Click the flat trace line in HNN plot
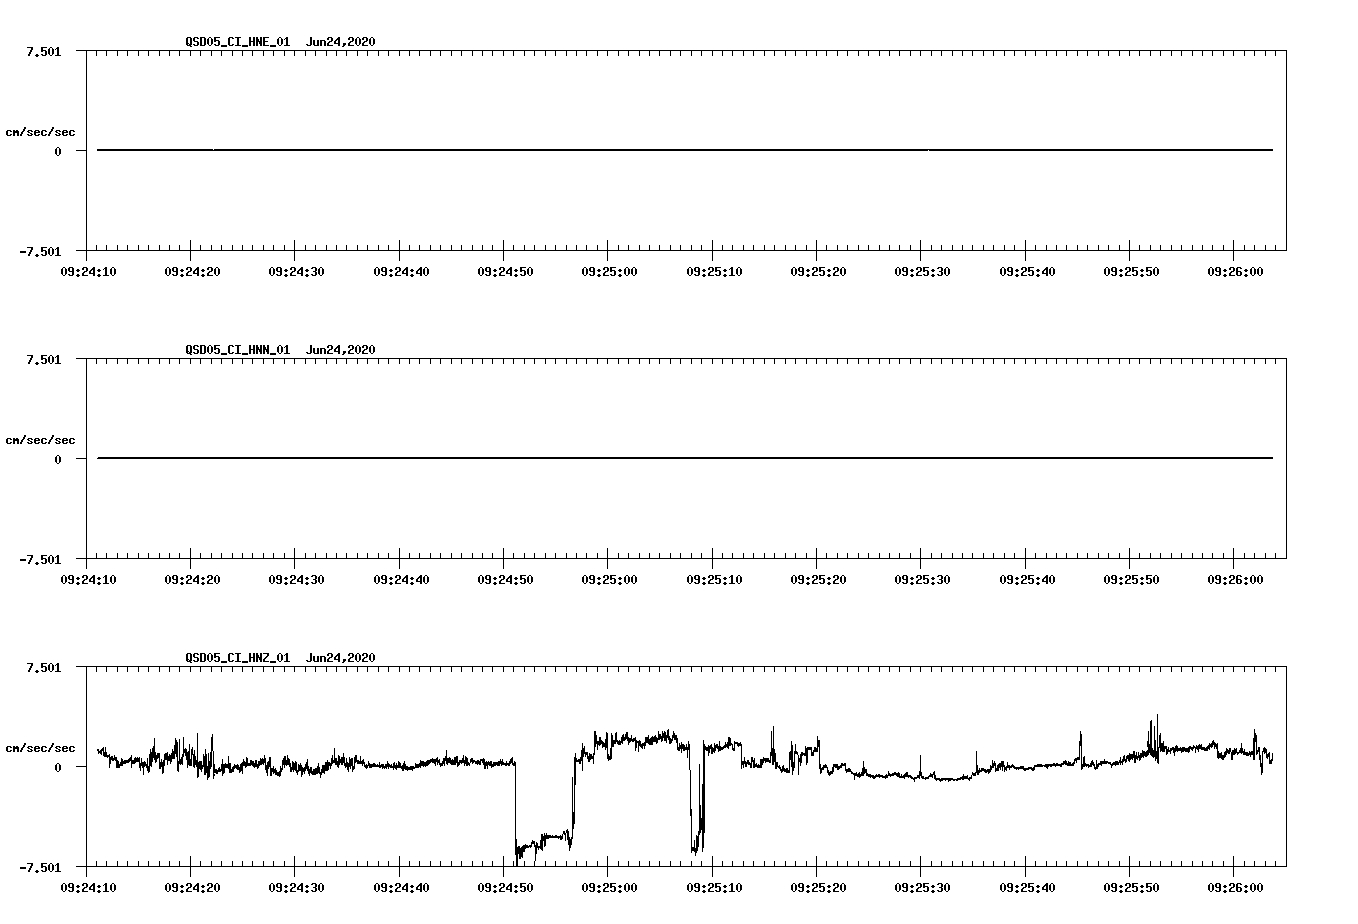 (x=685, y=458)
